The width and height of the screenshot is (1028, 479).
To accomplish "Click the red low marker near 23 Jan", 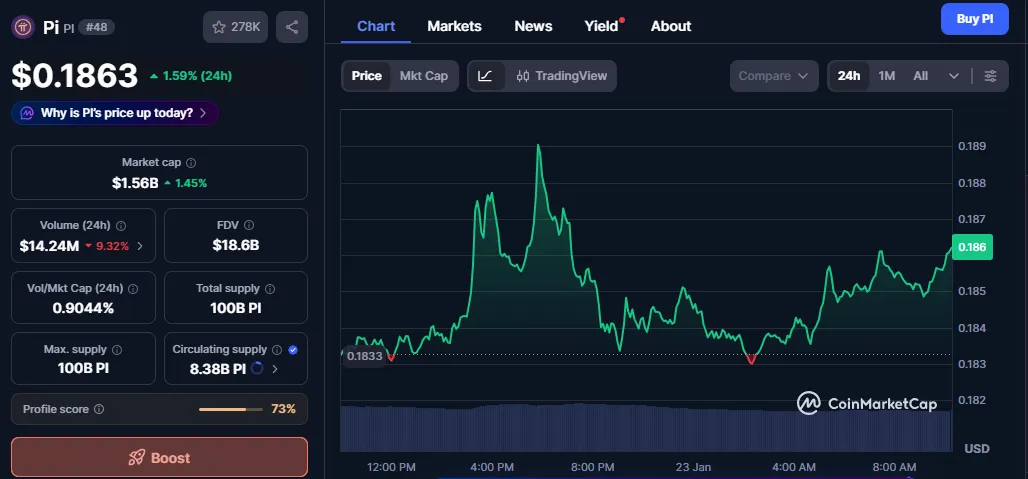I will [x=751, y=359].
